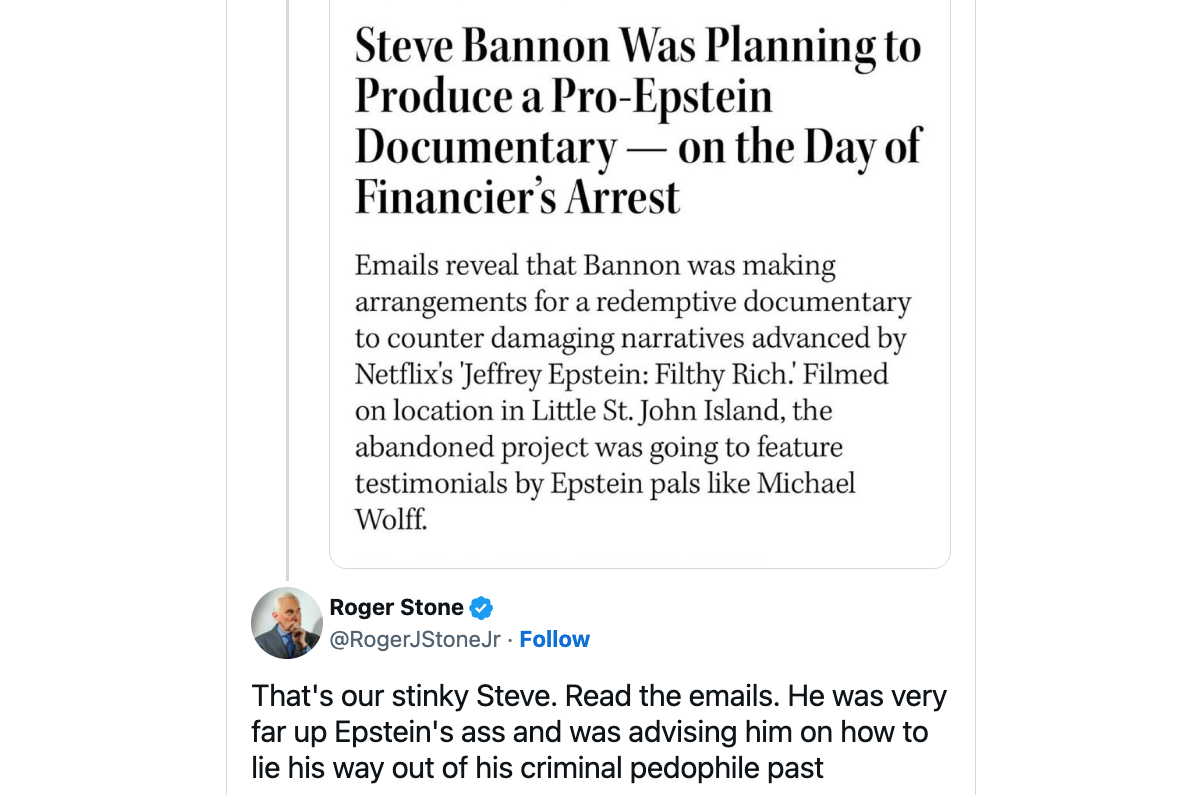The height and width of the screenshot is (795, 1192).
Task: Follow Roger Stone's account
Action: tap(554, 639)
